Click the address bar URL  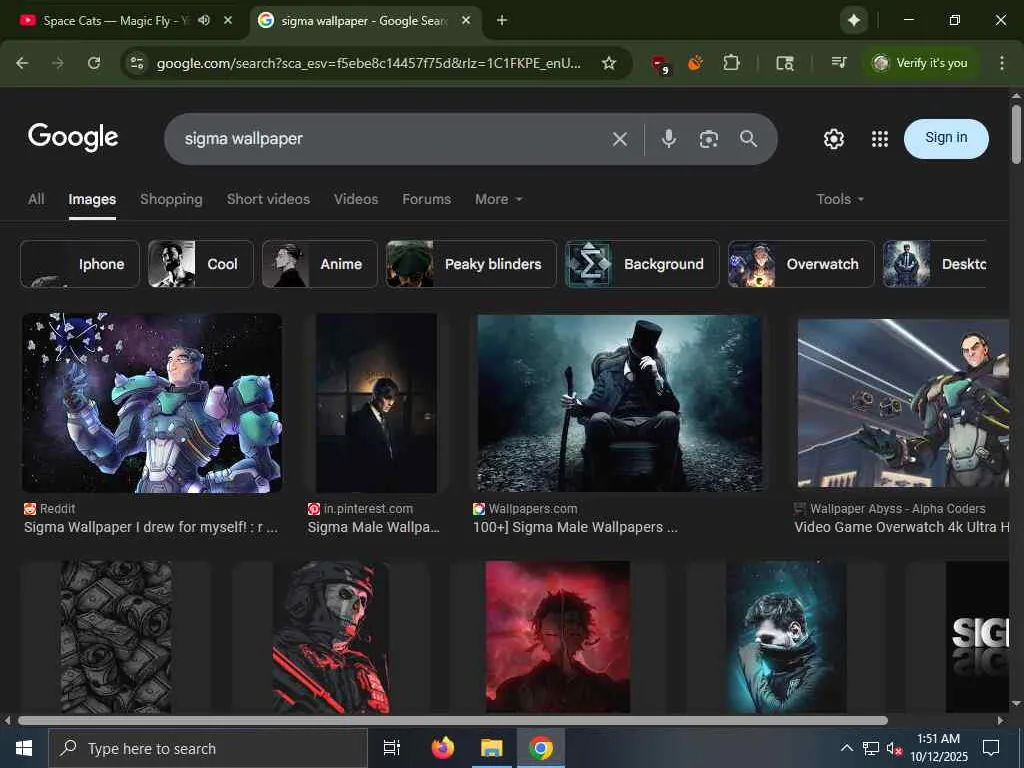pos(368,63)
